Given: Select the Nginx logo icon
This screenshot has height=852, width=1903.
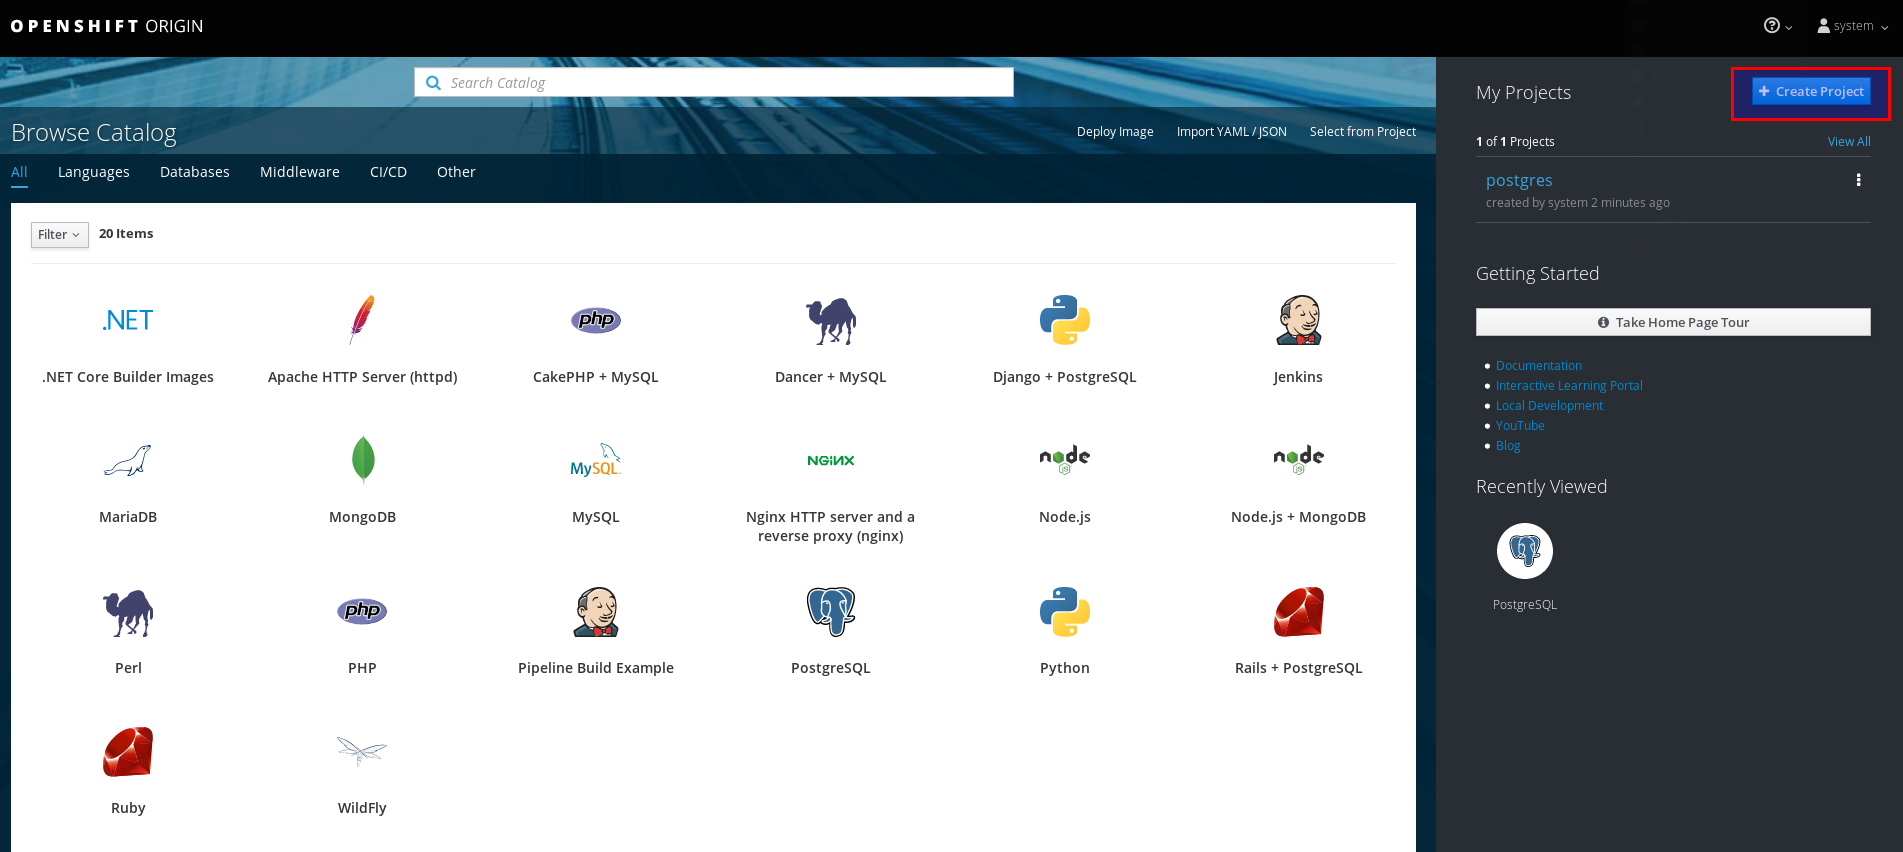Looking at the screenshot, I should (x=831, y=460).
